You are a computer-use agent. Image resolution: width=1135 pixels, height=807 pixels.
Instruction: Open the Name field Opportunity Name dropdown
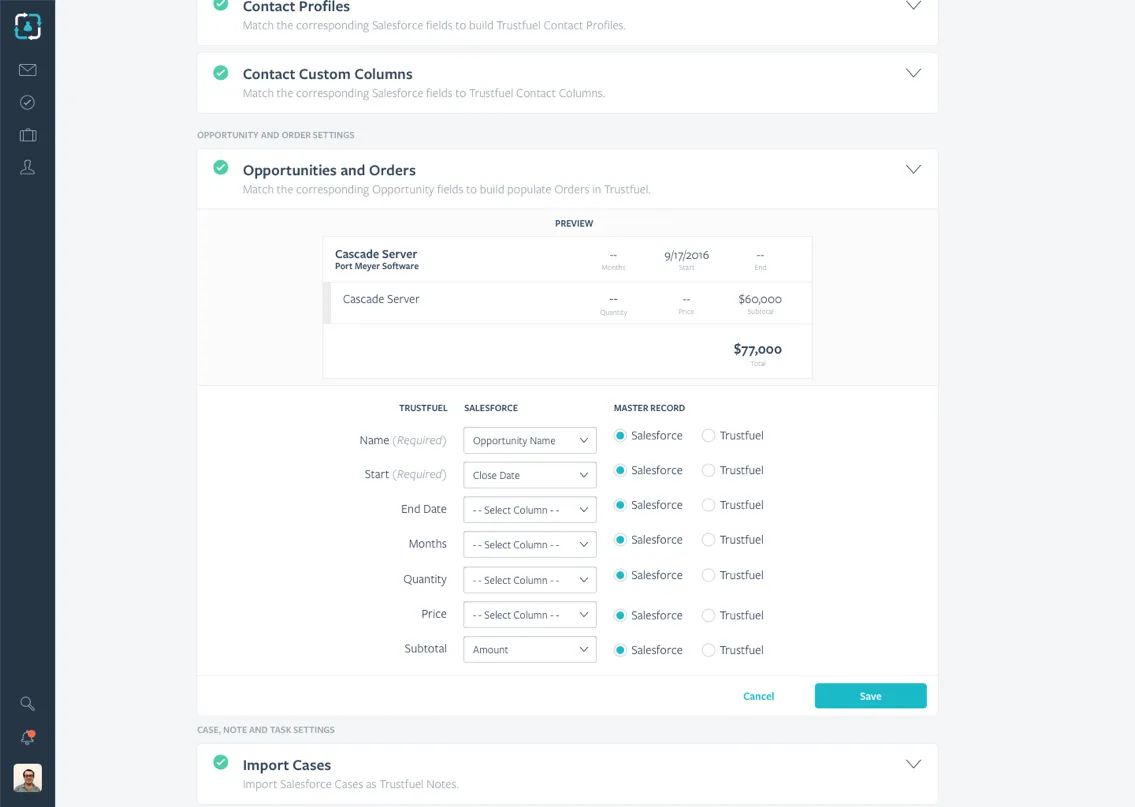click(530, 441)
